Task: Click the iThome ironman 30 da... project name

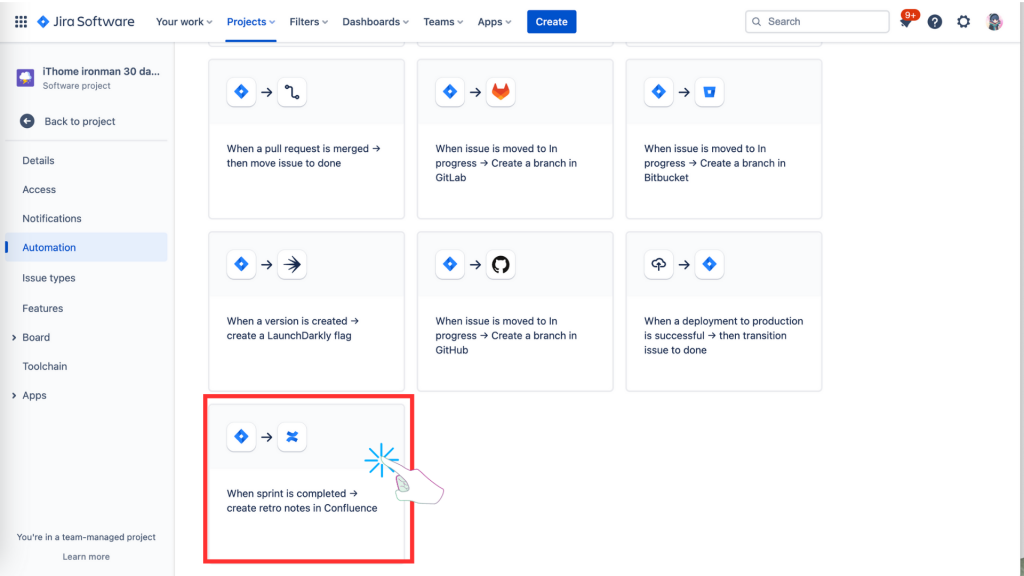Action: coord(101,71)
